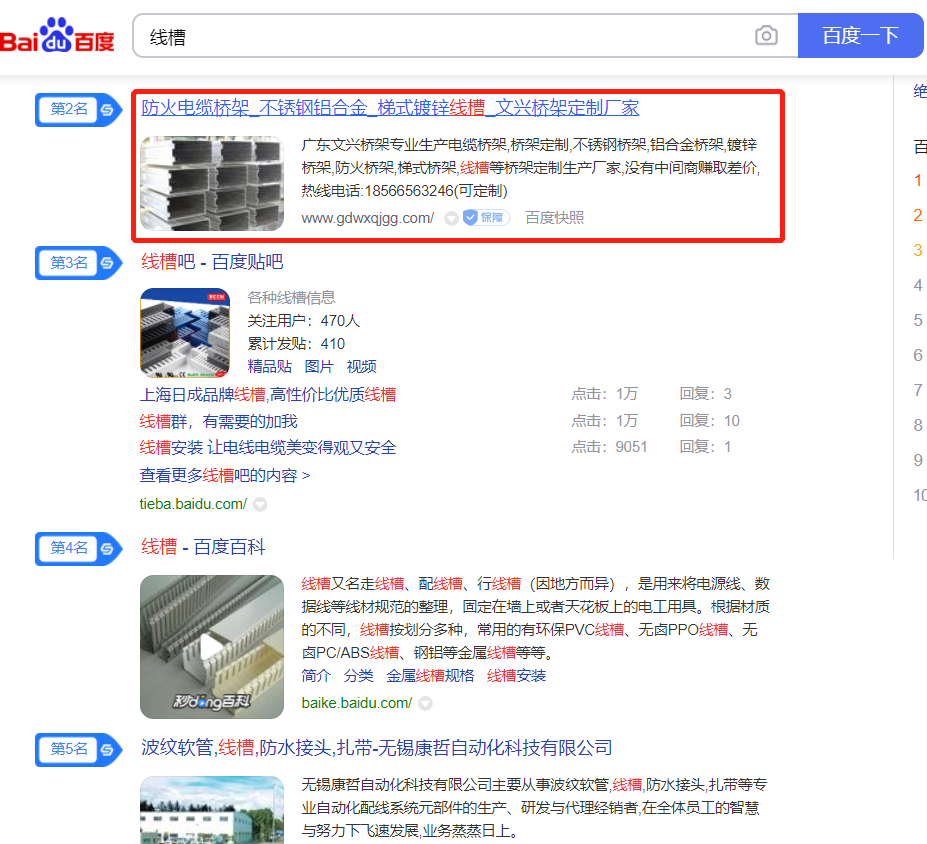Jump to 简介 section of Baike entry

tap(316, 676)
